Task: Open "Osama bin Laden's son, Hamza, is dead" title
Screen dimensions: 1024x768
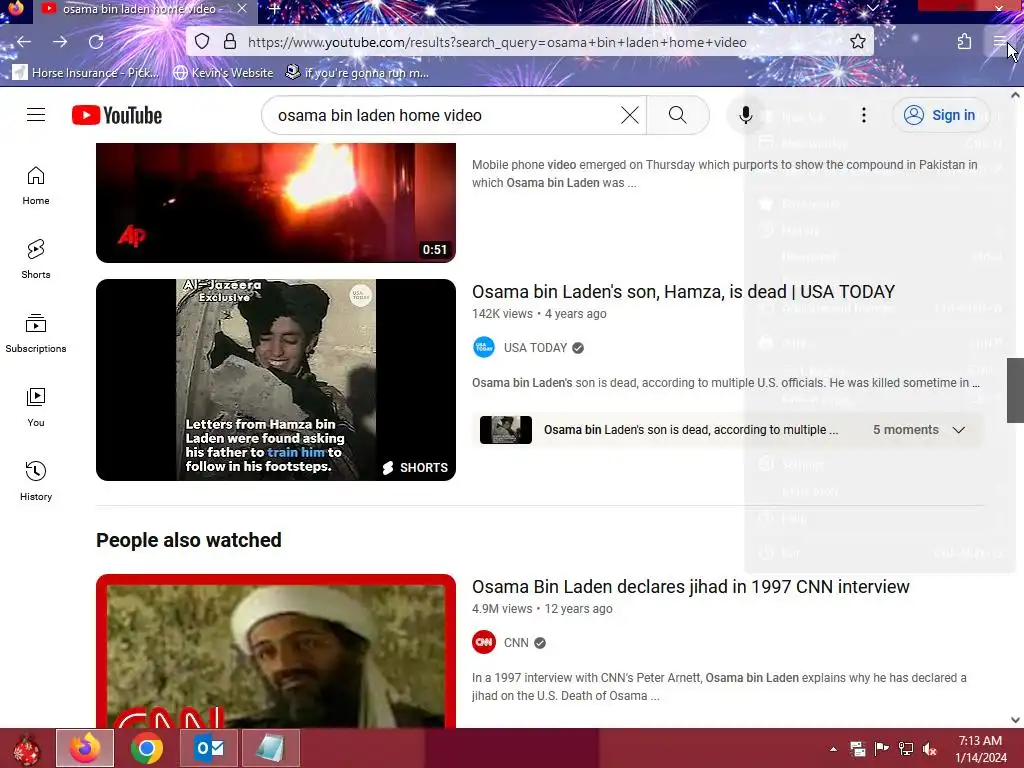Action: 683,291
